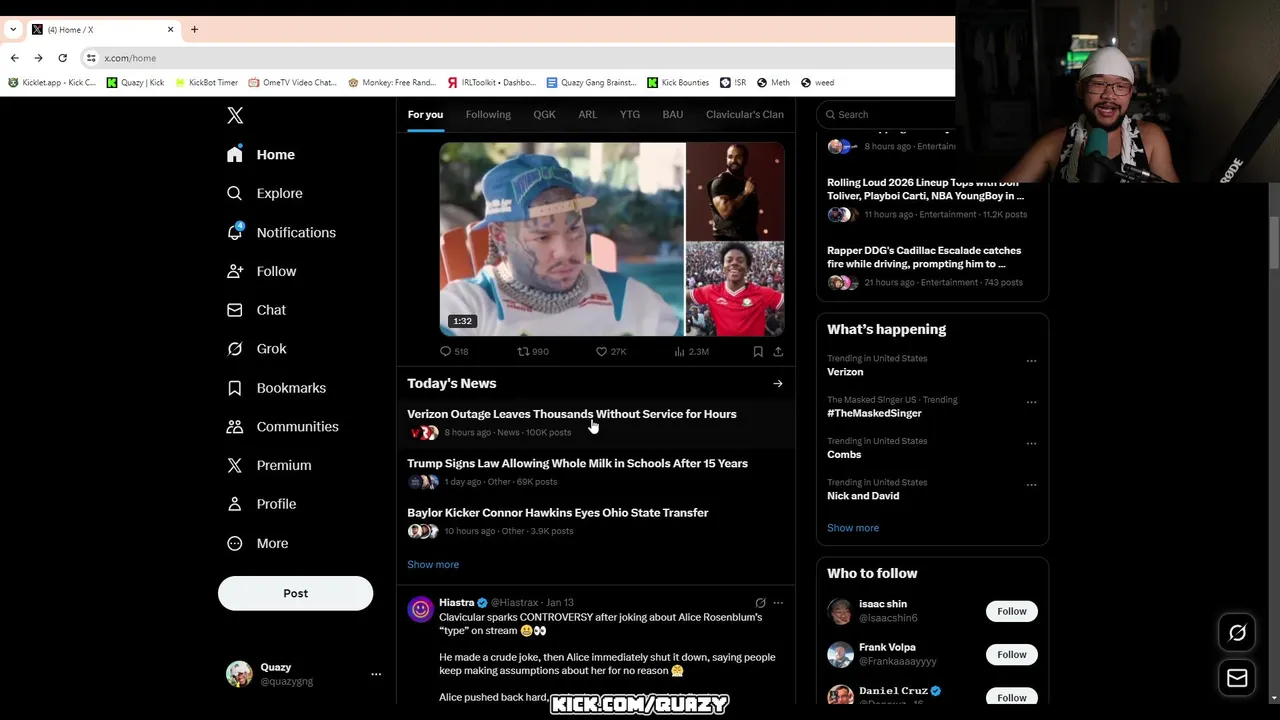Open KickBot Timer bookmark
Viewport: 1280px width, 720px height.
point(206,83)
